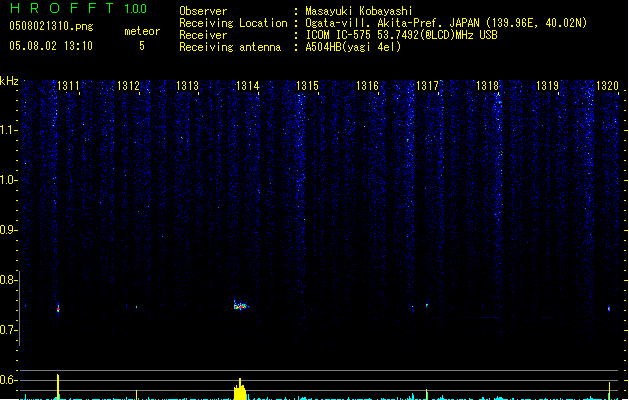Click the ICOM IC-575 receiver text
The height and width of the screenshot is (400, 629).
click(401, 35)
